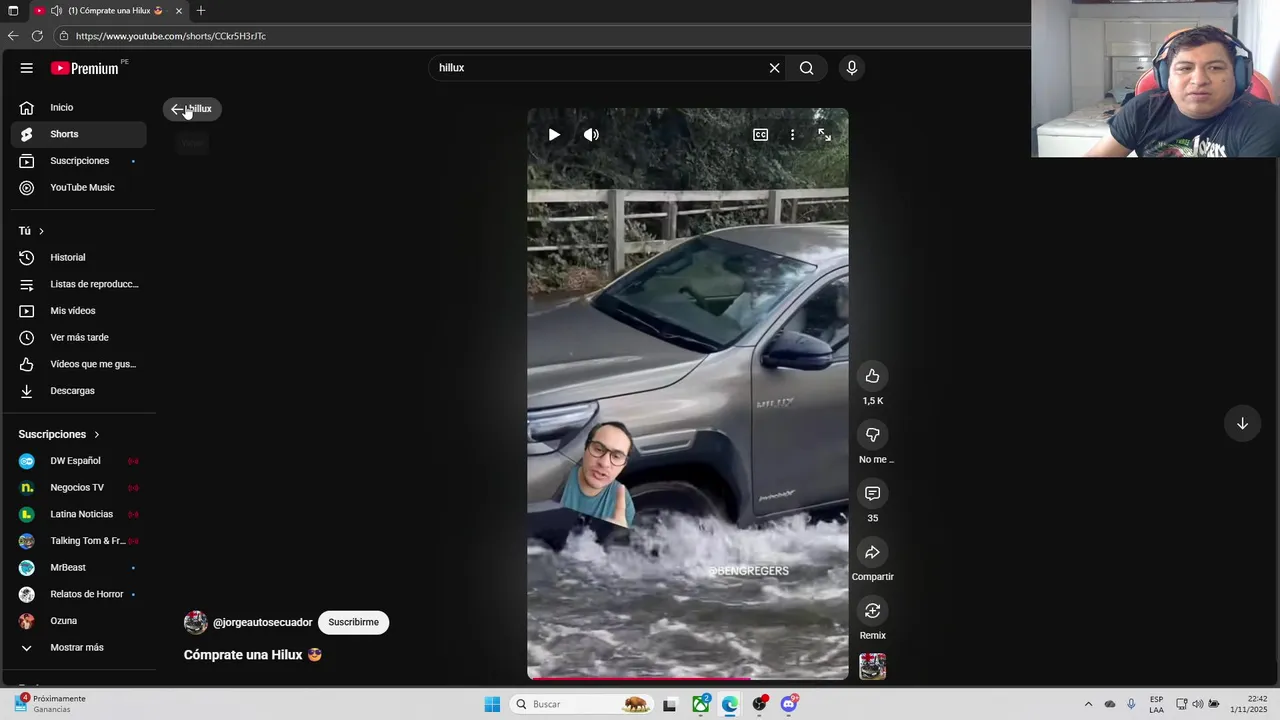1280x720 pixels.
Task: Open Ver más tarde in sidebar
Action: click(x=78, y=337)
